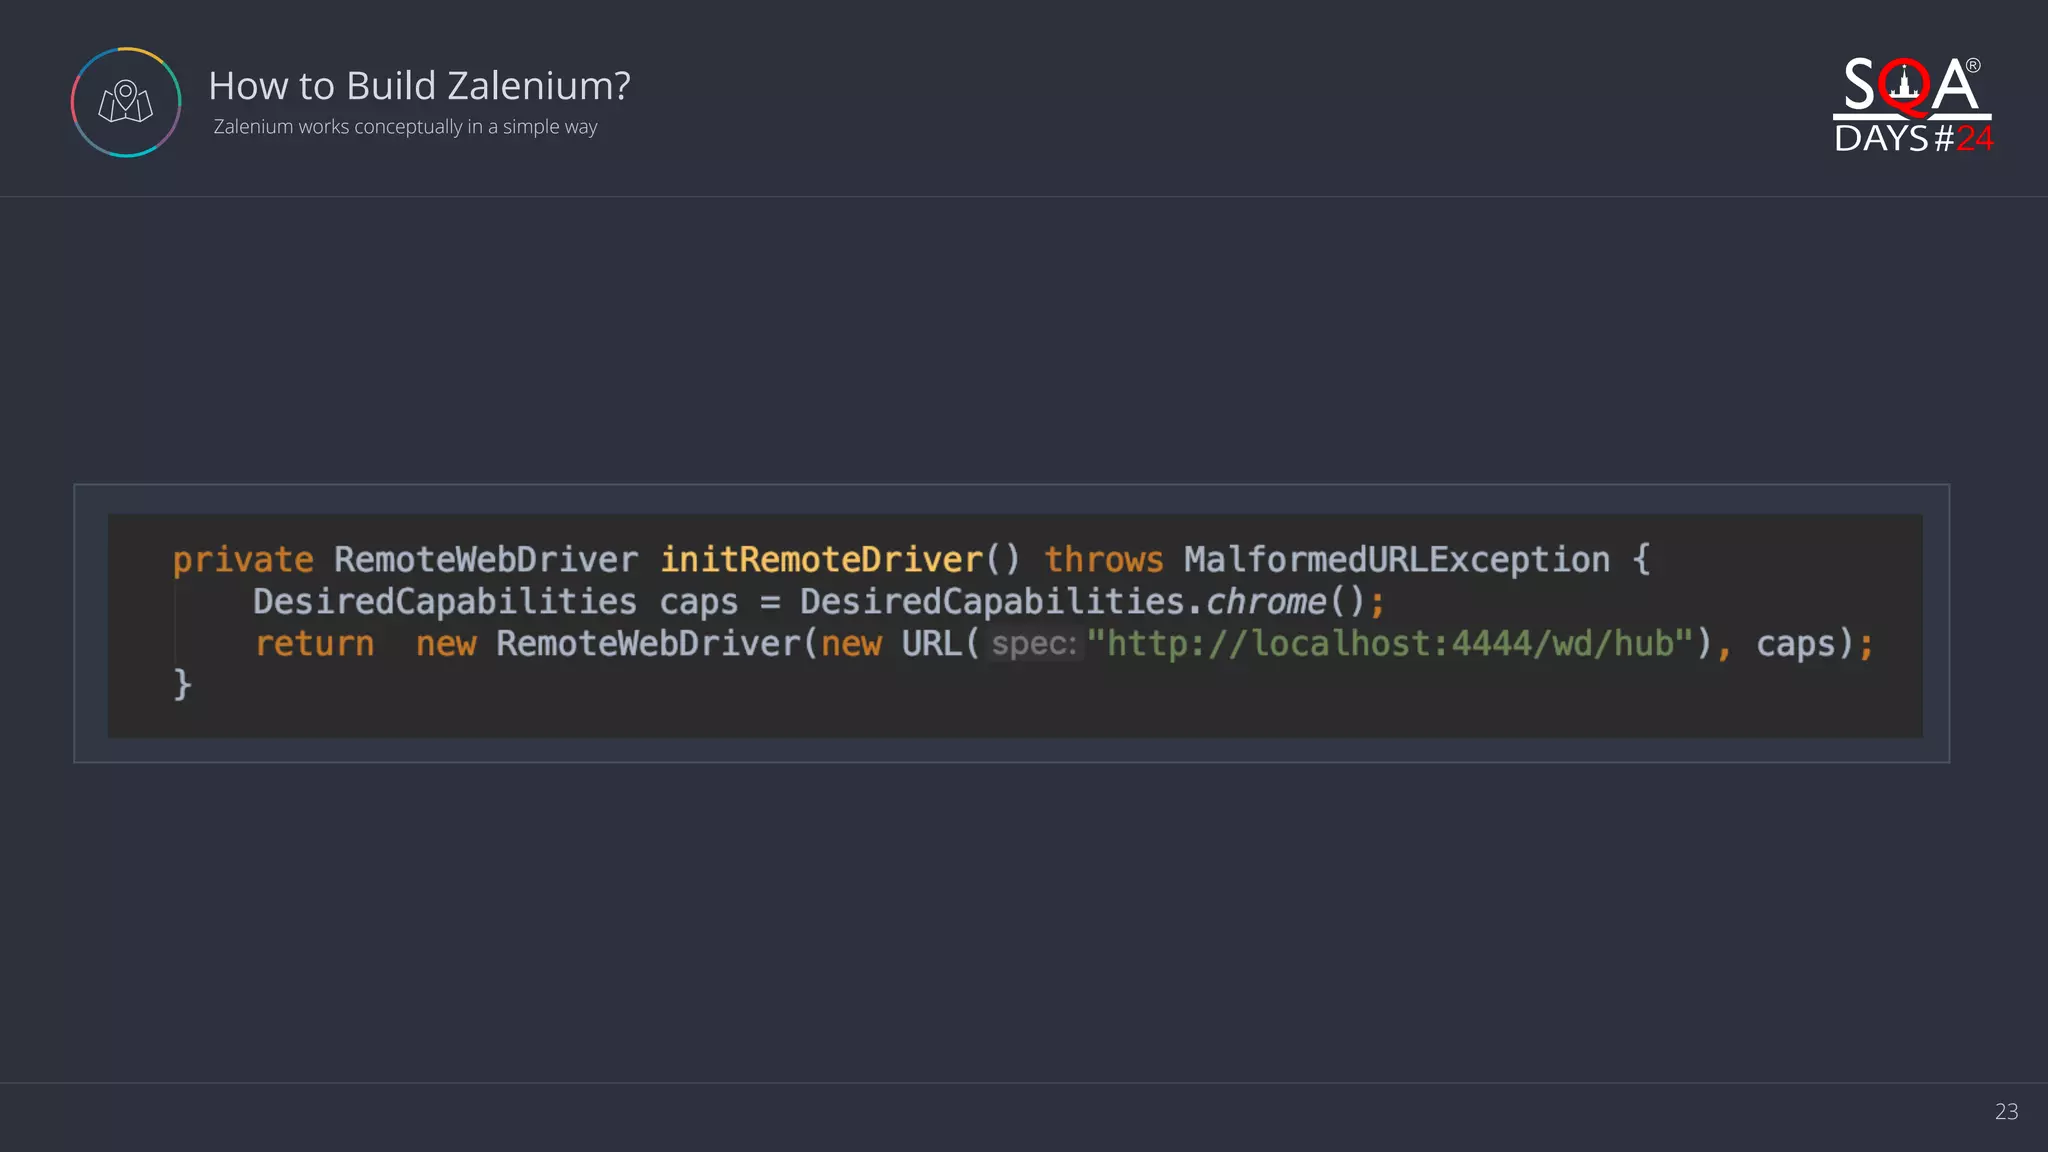This screenshot has width=2048, height=1152.
Task: Click the 'caps' variable declaration
Action: point(698,602)
